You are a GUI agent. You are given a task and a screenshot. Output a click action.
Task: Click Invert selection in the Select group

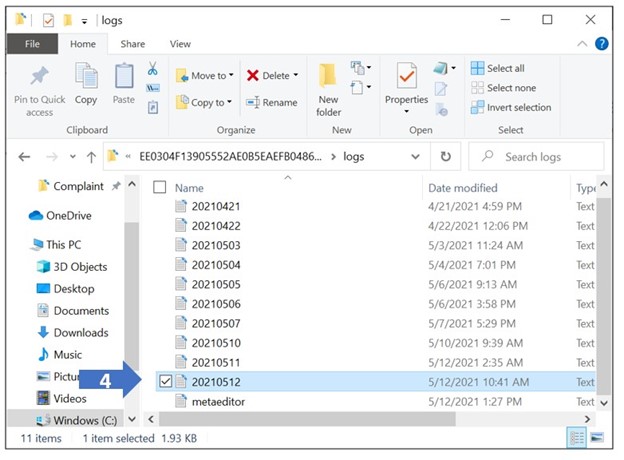coord(510,107)
